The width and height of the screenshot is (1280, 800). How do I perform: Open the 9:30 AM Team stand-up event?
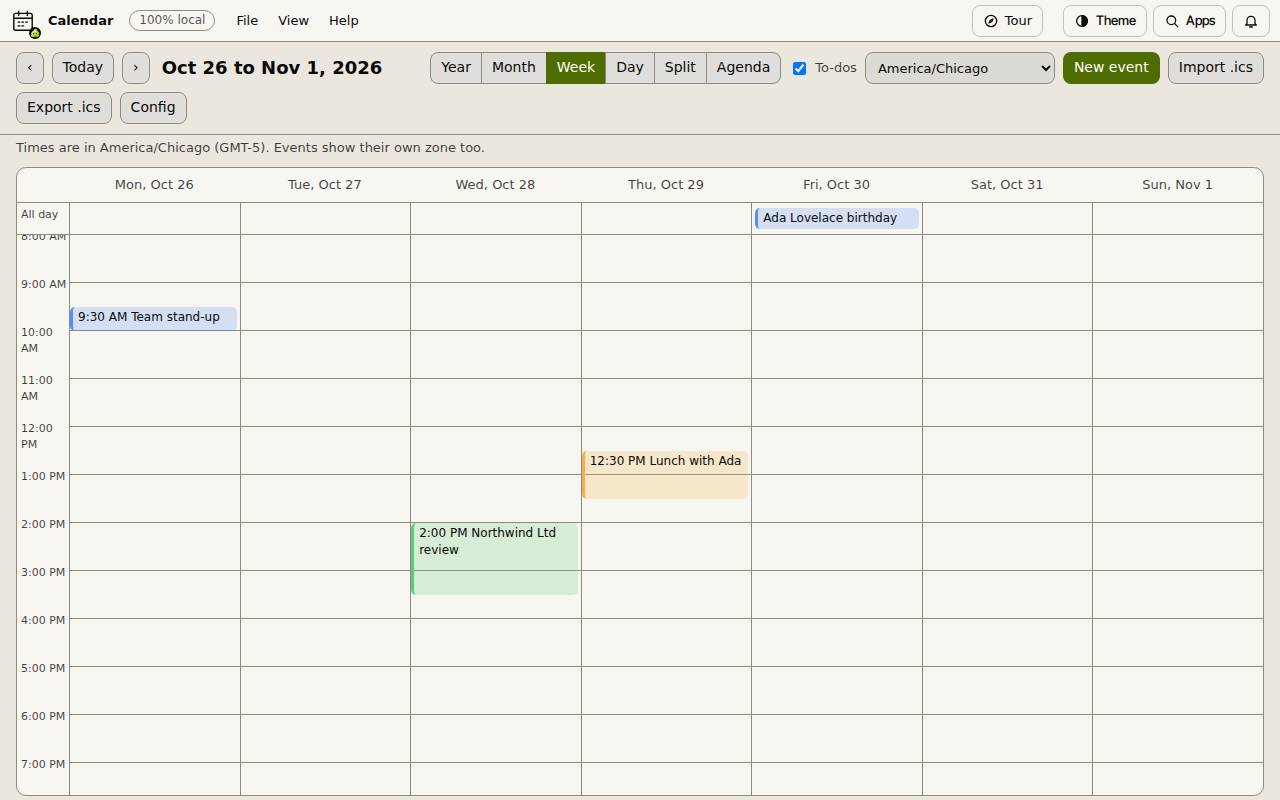153,318
